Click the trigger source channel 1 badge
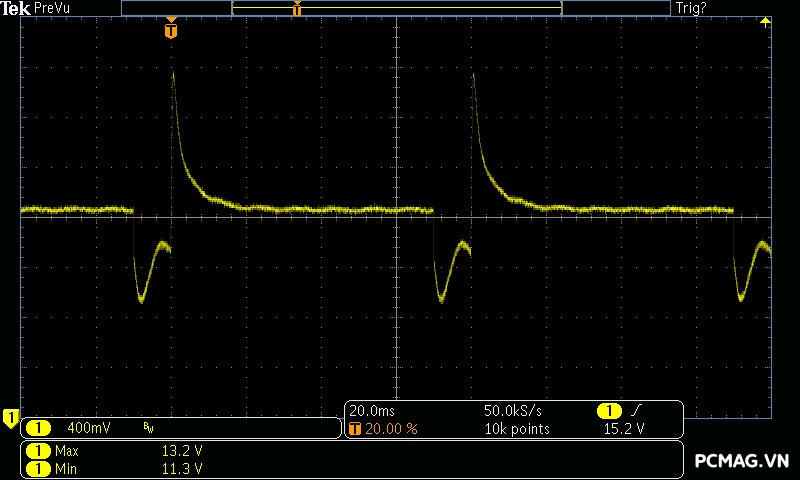The height and width of the screenshot is (480, 800). 608,411
